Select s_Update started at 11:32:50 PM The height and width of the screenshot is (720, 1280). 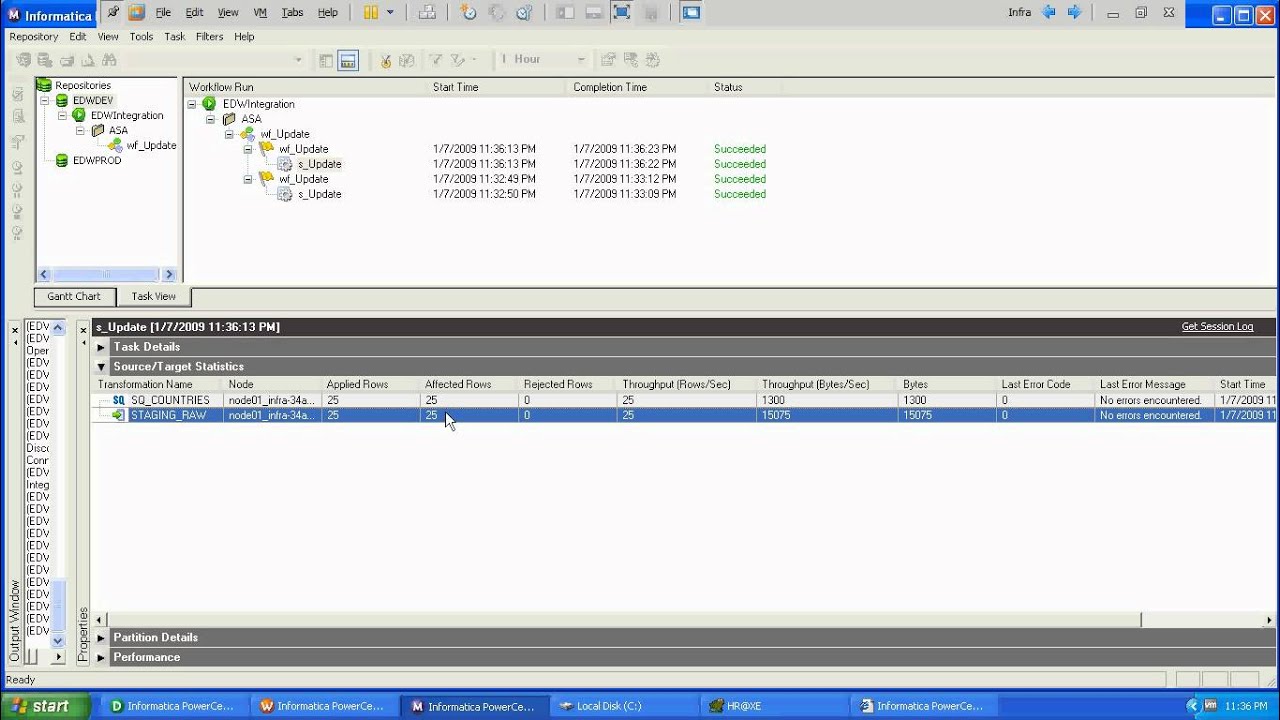point(320,195)
